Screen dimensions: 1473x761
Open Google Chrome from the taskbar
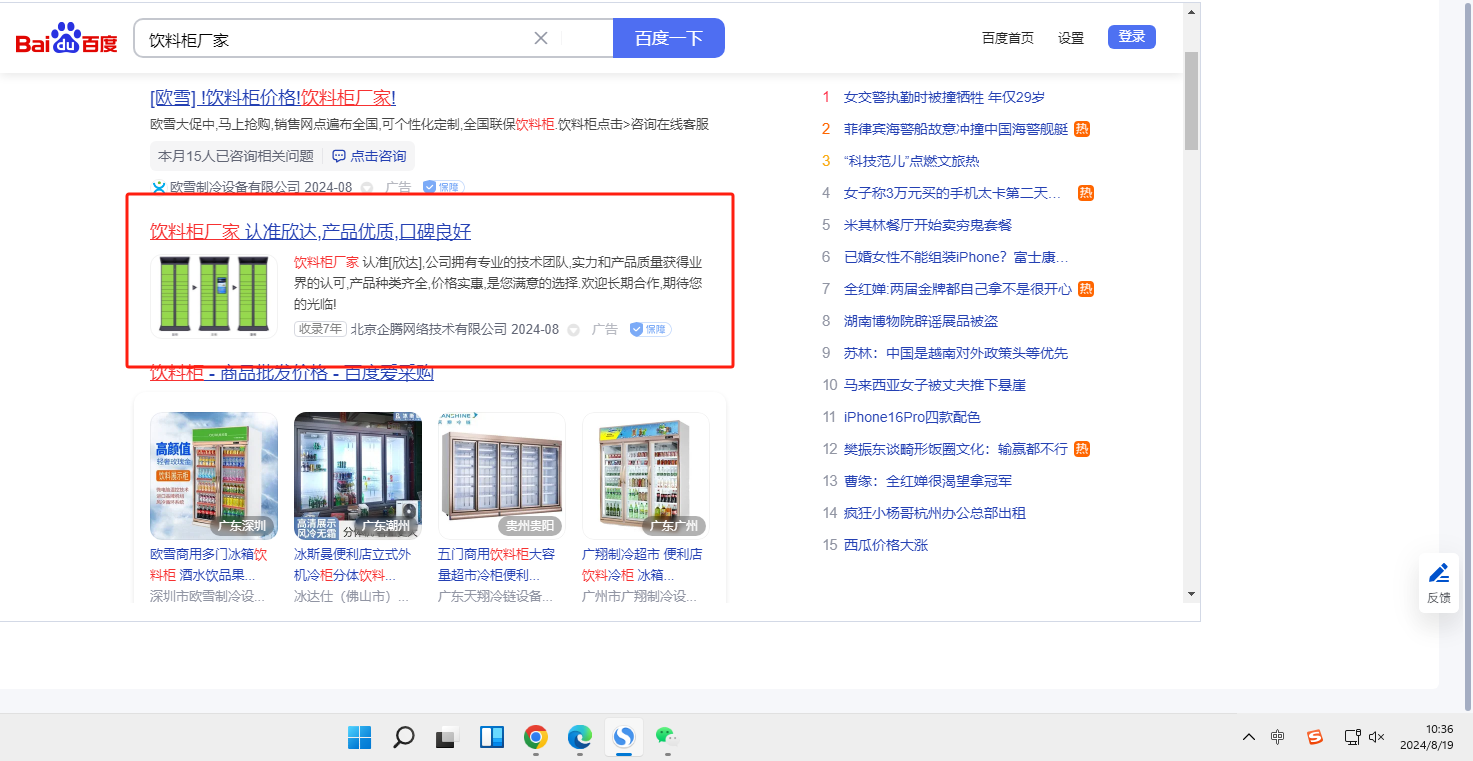pyautogui.click(x=536, y=738)
